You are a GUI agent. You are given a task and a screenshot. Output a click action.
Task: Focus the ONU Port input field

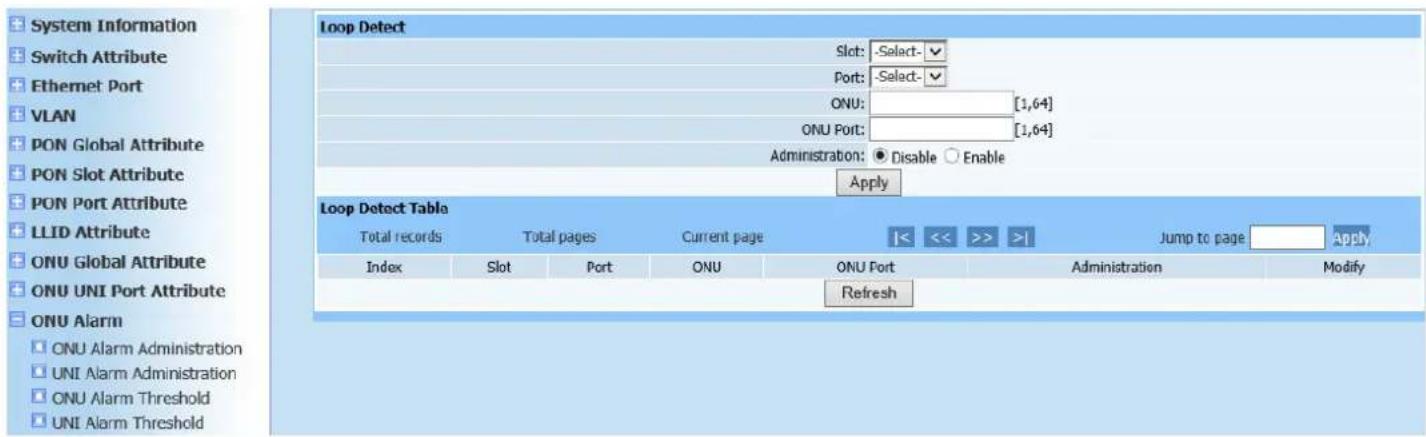[x=941, y=128]
